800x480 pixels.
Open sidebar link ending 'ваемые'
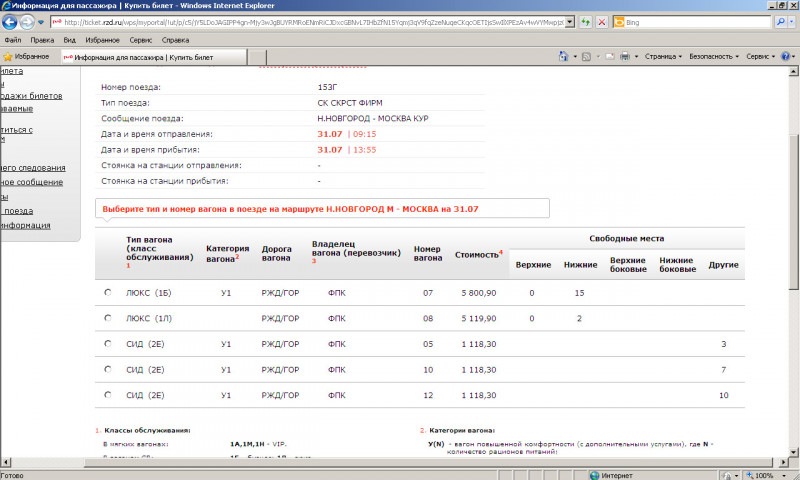point(16,109)
